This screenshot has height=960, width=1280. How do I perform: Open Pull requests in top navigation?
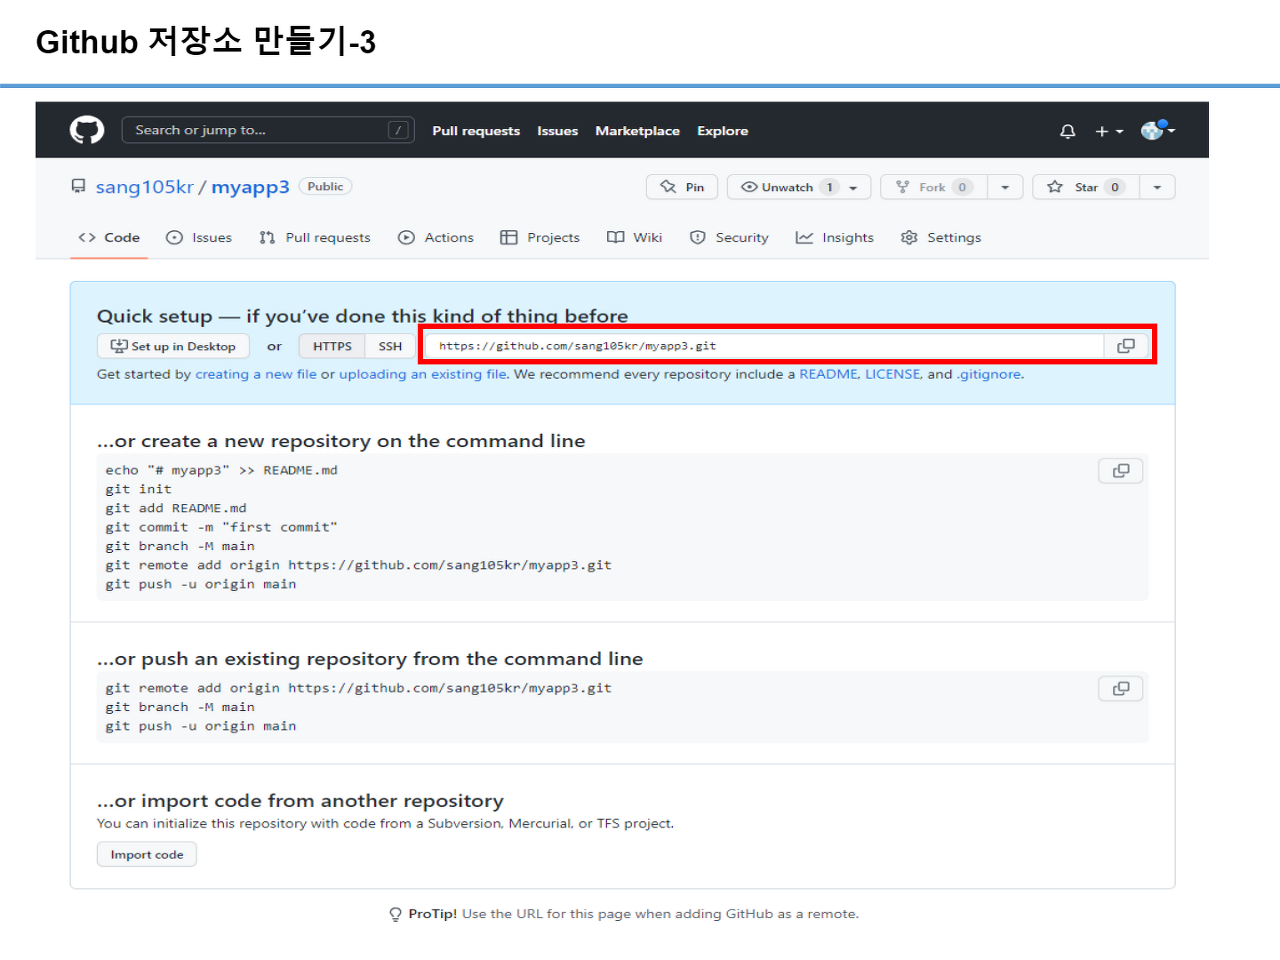coord(476,131)
